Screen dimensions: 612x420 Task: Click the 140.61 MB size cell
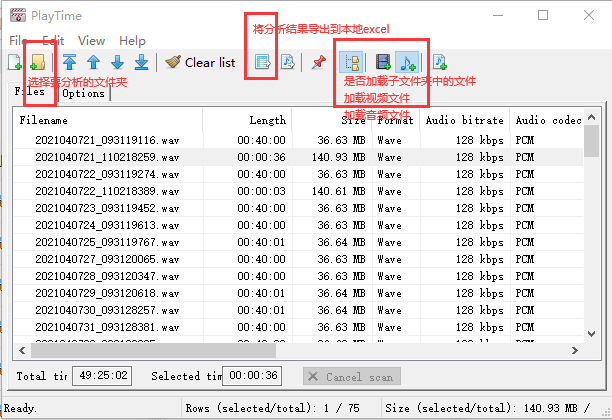pos(338,191)
